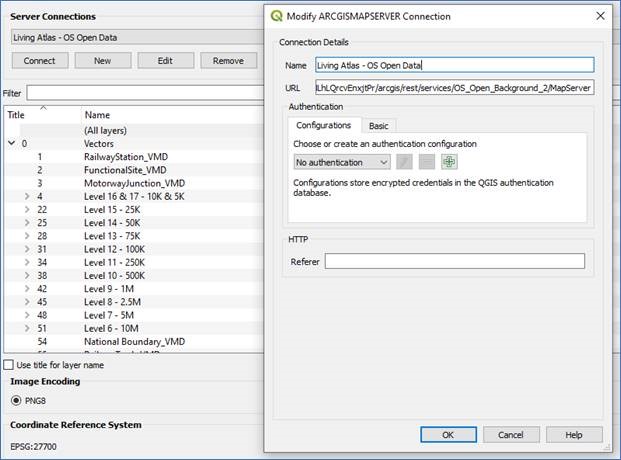Screen dimensions: 621x460
Task: Expand the Level 8 - 2.5M group
Action: pos(27,302)
